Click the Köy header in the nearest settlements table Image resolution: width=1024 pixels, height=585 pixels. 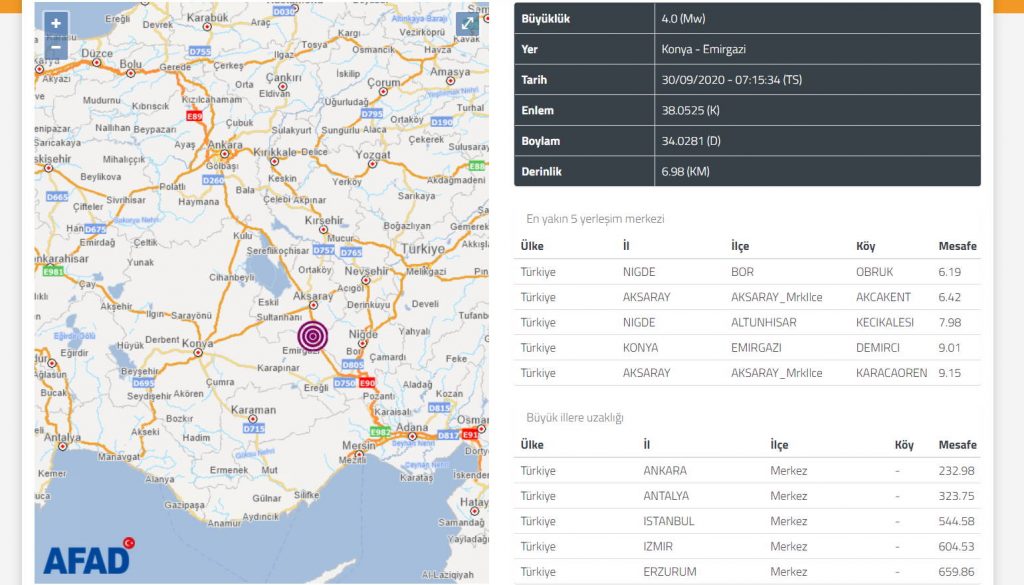point(865,246)
